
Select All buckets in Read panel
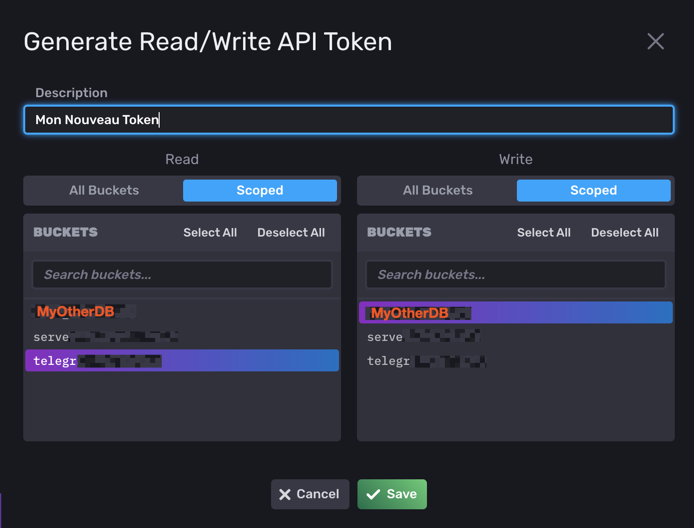(210, 232)
